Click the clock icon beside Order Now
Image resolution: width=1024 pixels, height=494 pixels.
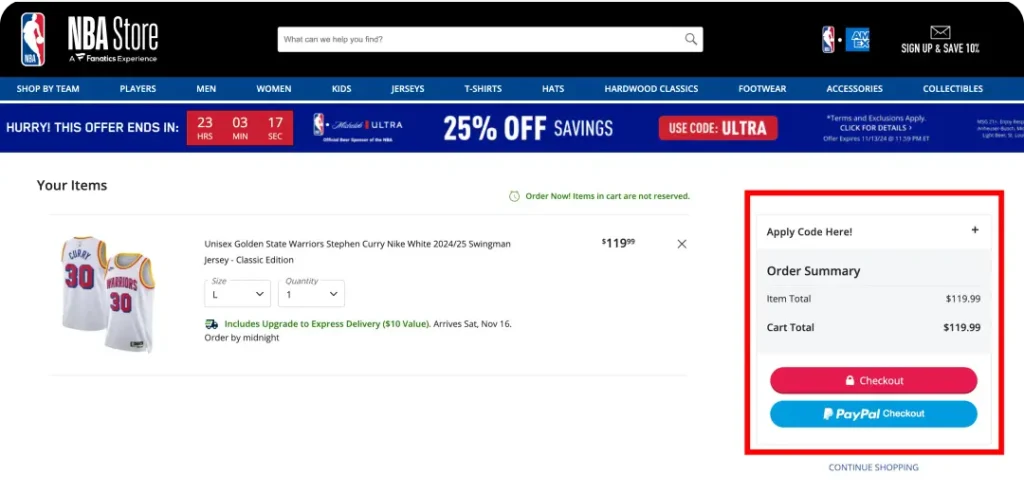click(514, 196)
